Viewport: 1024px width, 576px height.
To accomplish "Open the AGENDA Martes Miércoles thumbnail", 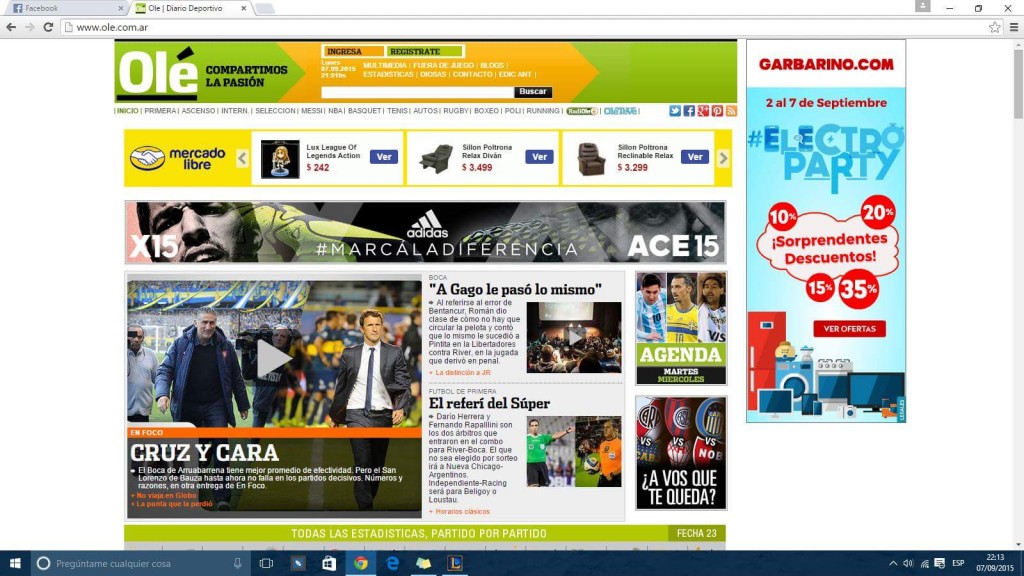I will click(681, 328).
